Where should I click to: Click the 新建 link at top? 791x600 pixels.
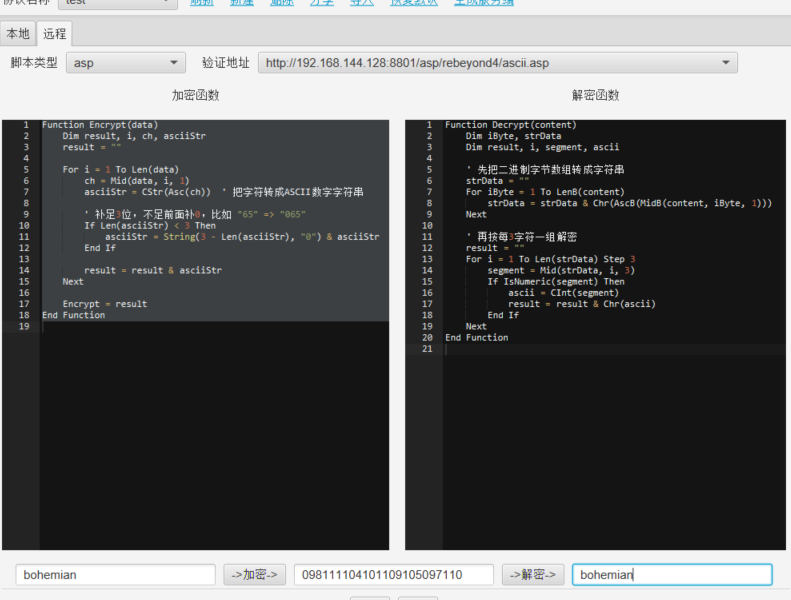click(242, 3)
